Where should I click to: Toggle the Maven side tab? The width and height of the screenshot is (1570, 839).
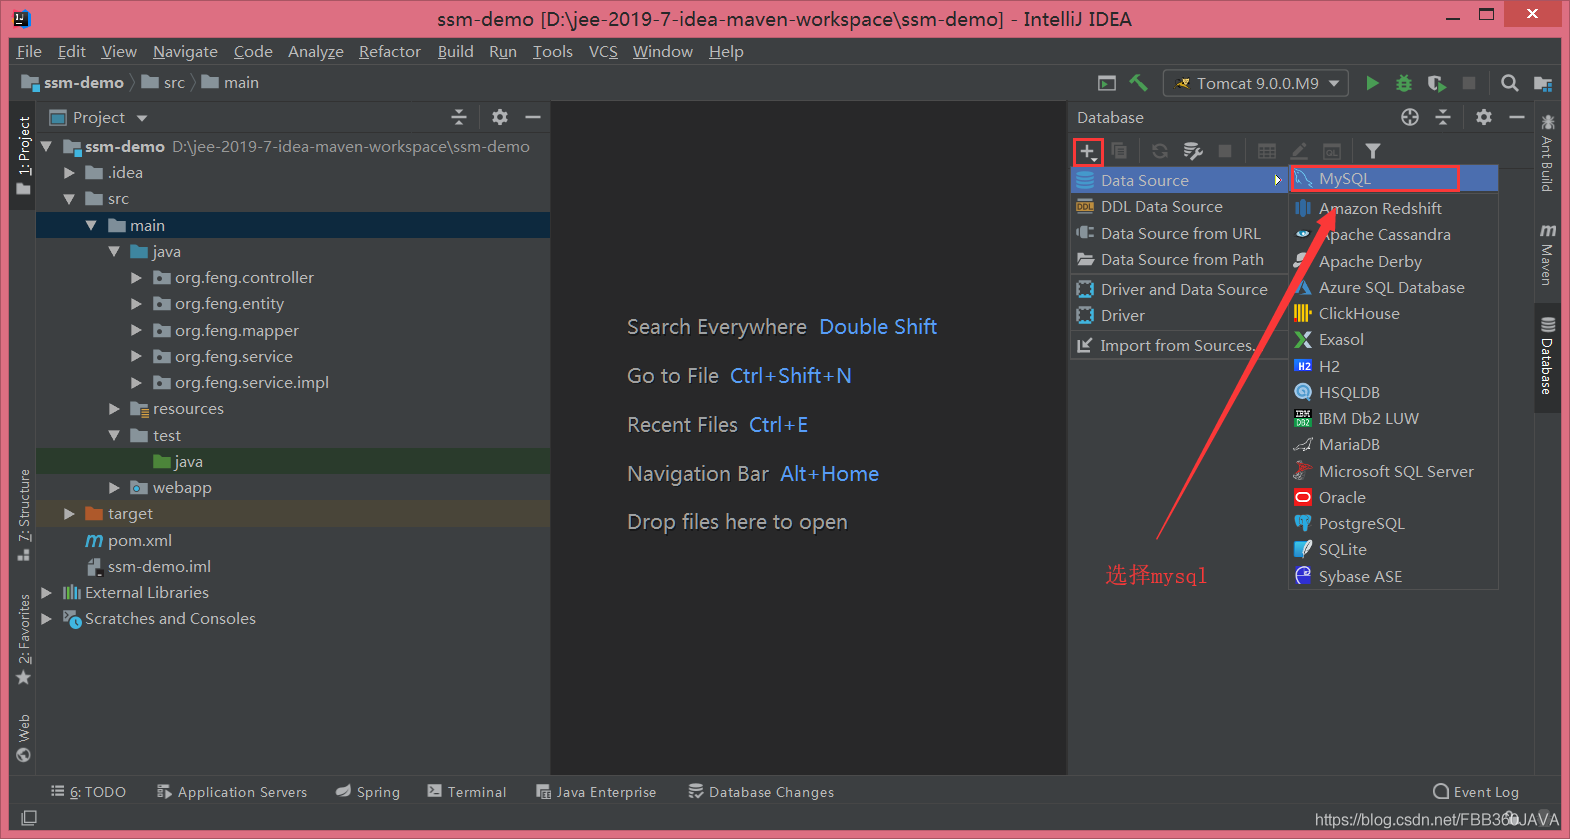[x=1547, y=255]
